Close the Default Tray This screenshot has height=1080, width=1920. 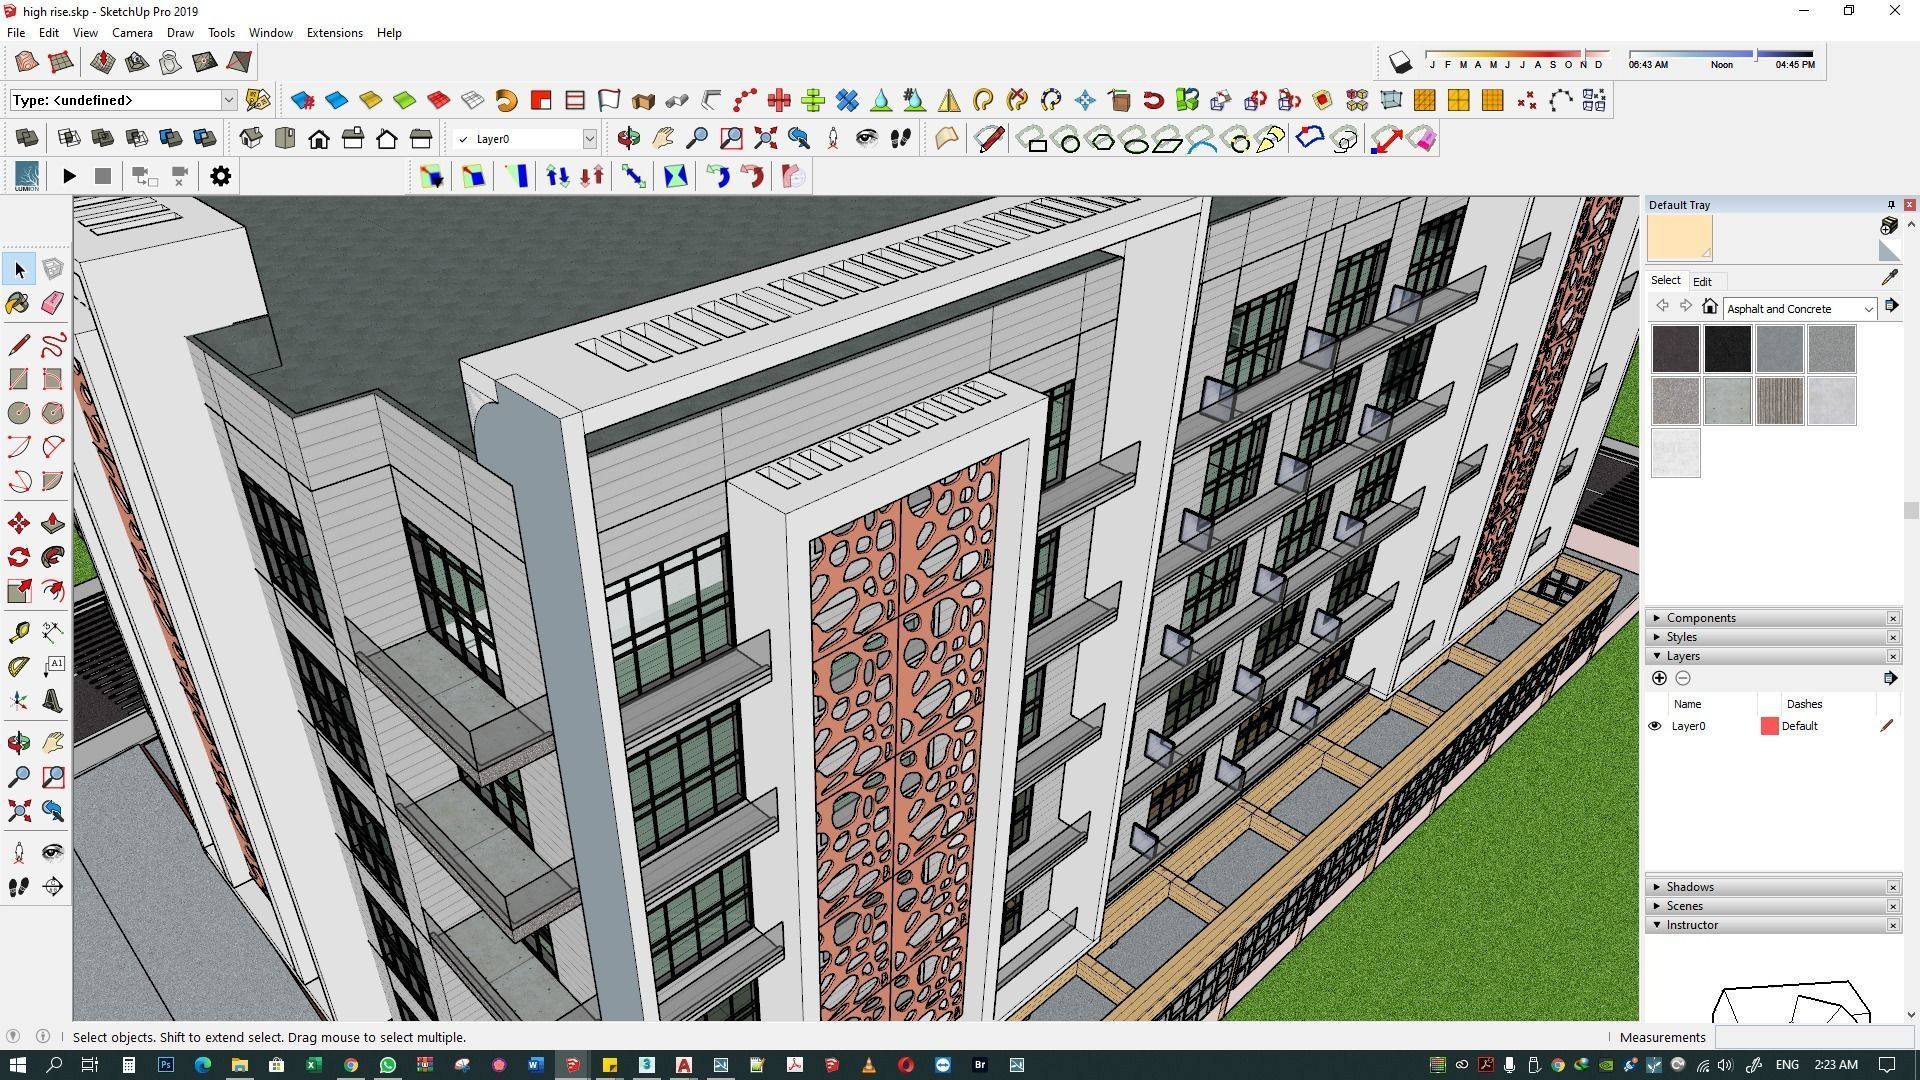1909,205
